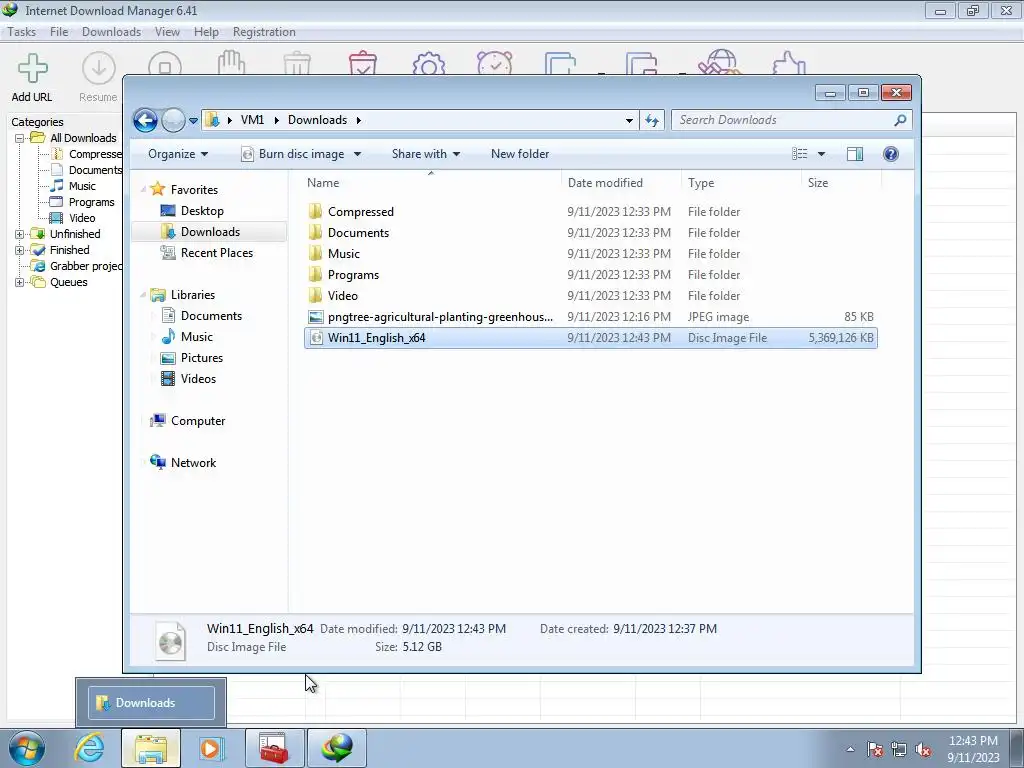
Task: Click the search magnifier icon
Action: [x=900, y=120]
